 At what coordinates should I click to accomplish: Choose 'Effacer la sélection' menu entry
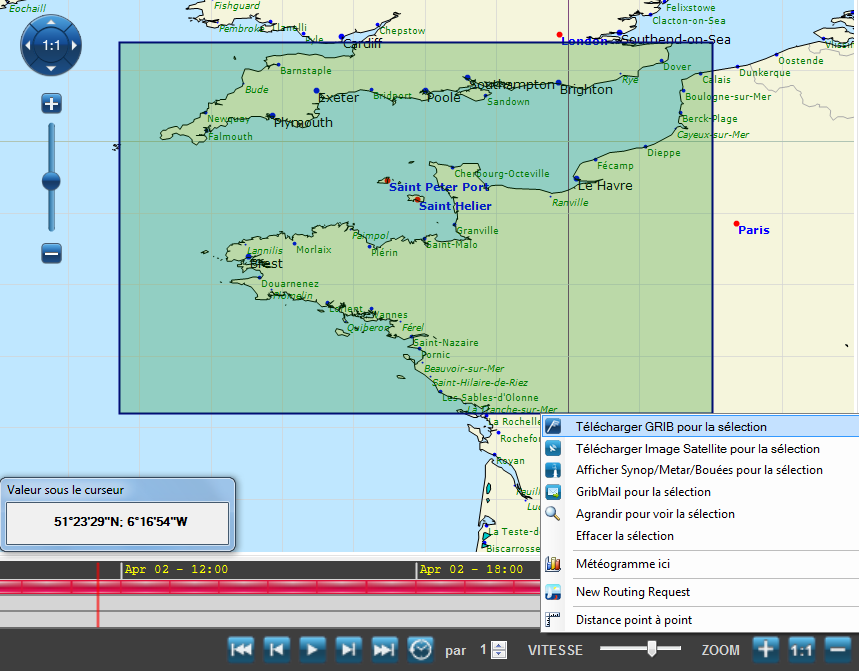tap(624, 536)
